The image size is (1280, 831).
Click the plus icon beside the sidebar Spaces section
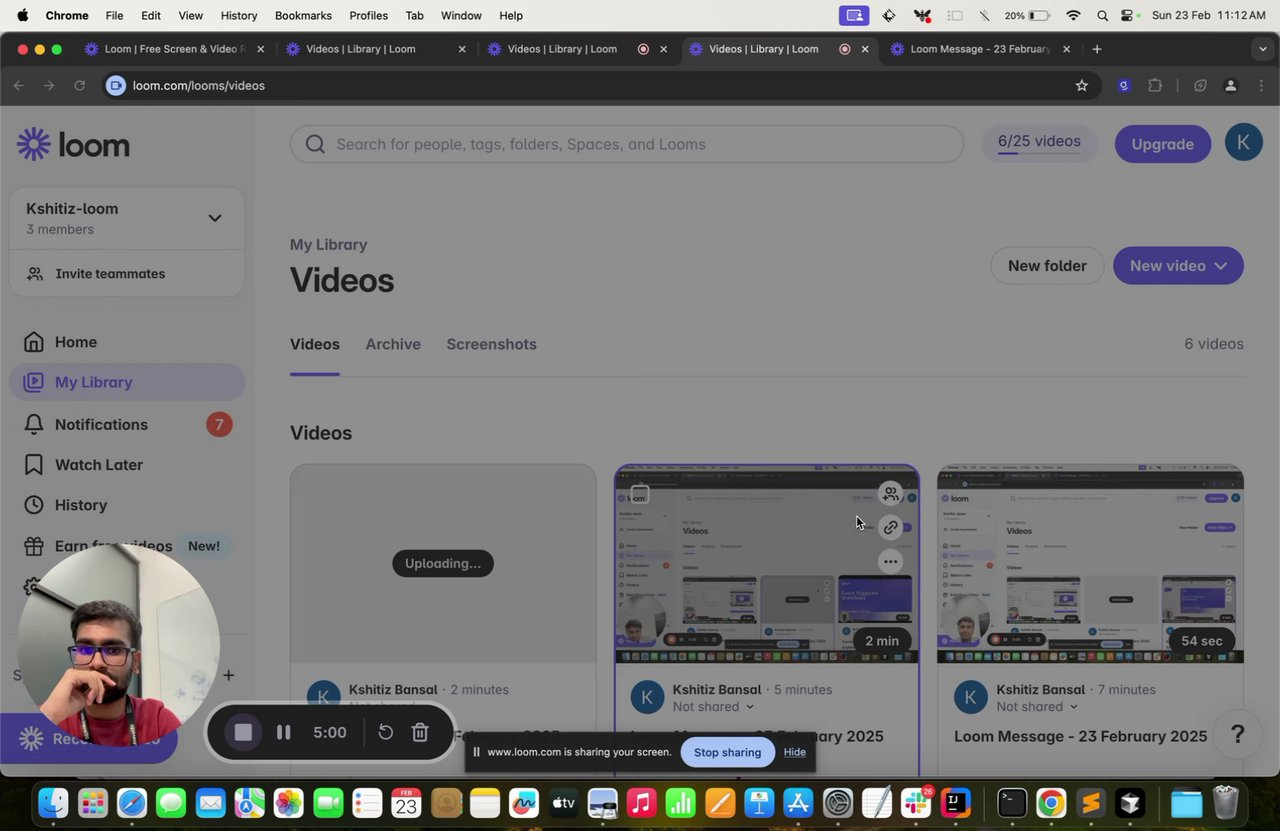pos(228,675)
